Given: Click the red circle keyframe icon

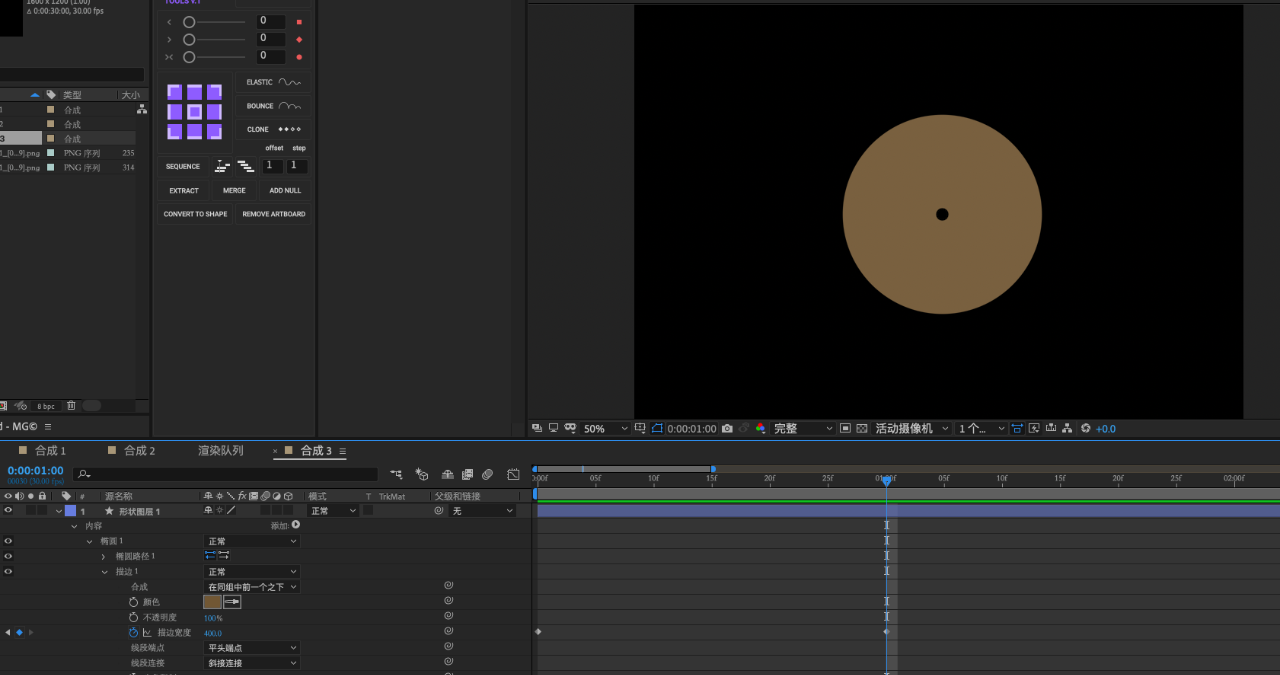Looking at the screenshot, I should tap(299, 57).
